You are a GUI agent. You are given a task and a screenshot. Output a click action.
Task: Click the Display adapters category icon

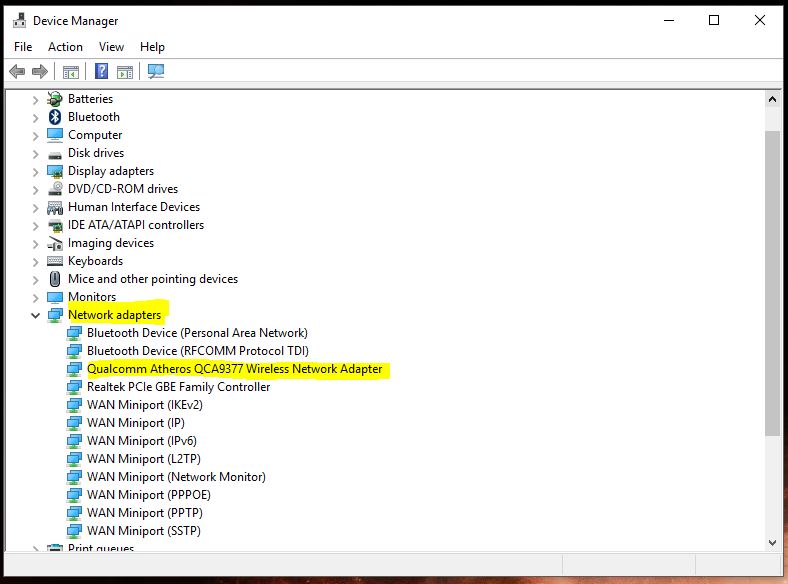pyautogui.click(x=55, y=171)
